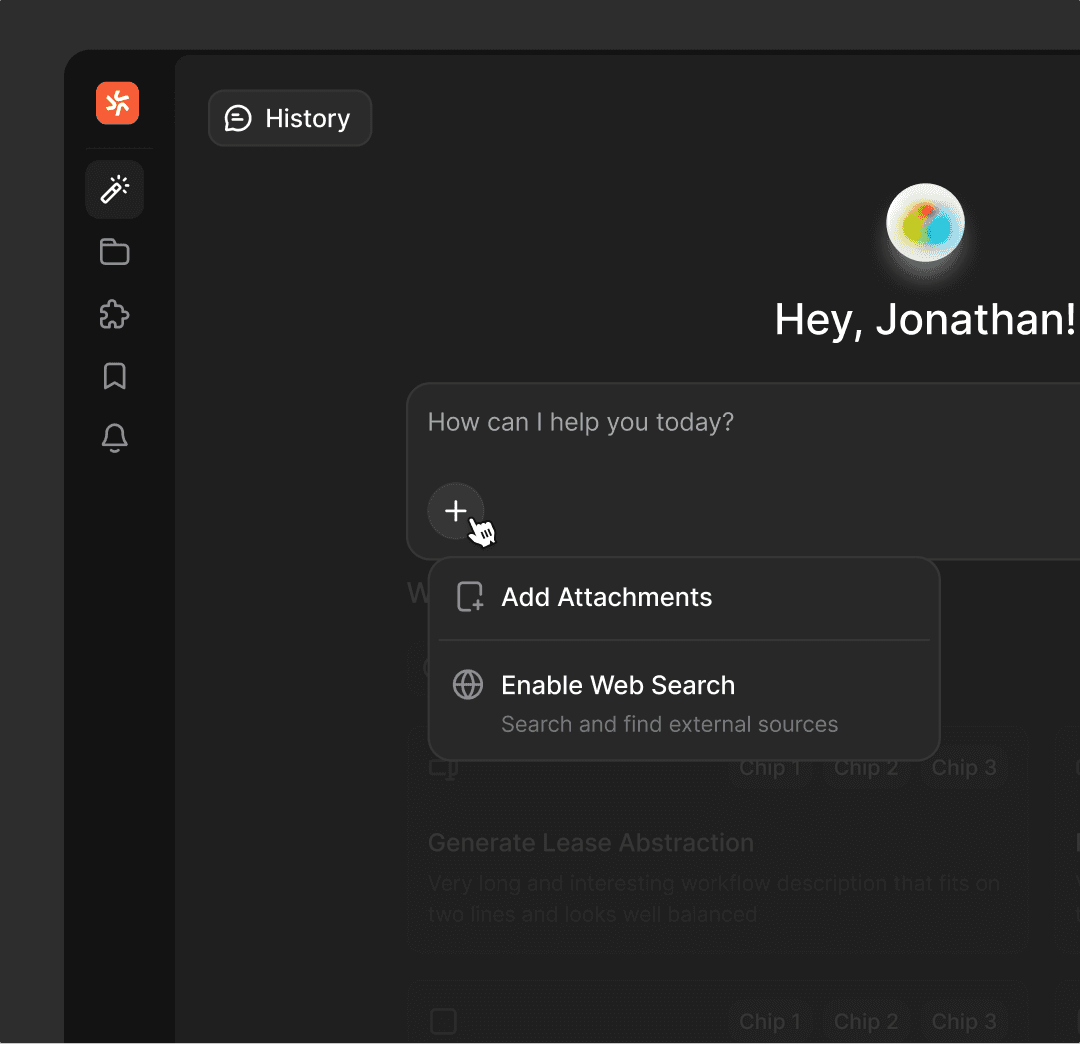Open the bookmark icon in the sidebar
Image resolution: width=1080 pixels, height=1044 pixels.
[114, 376]
